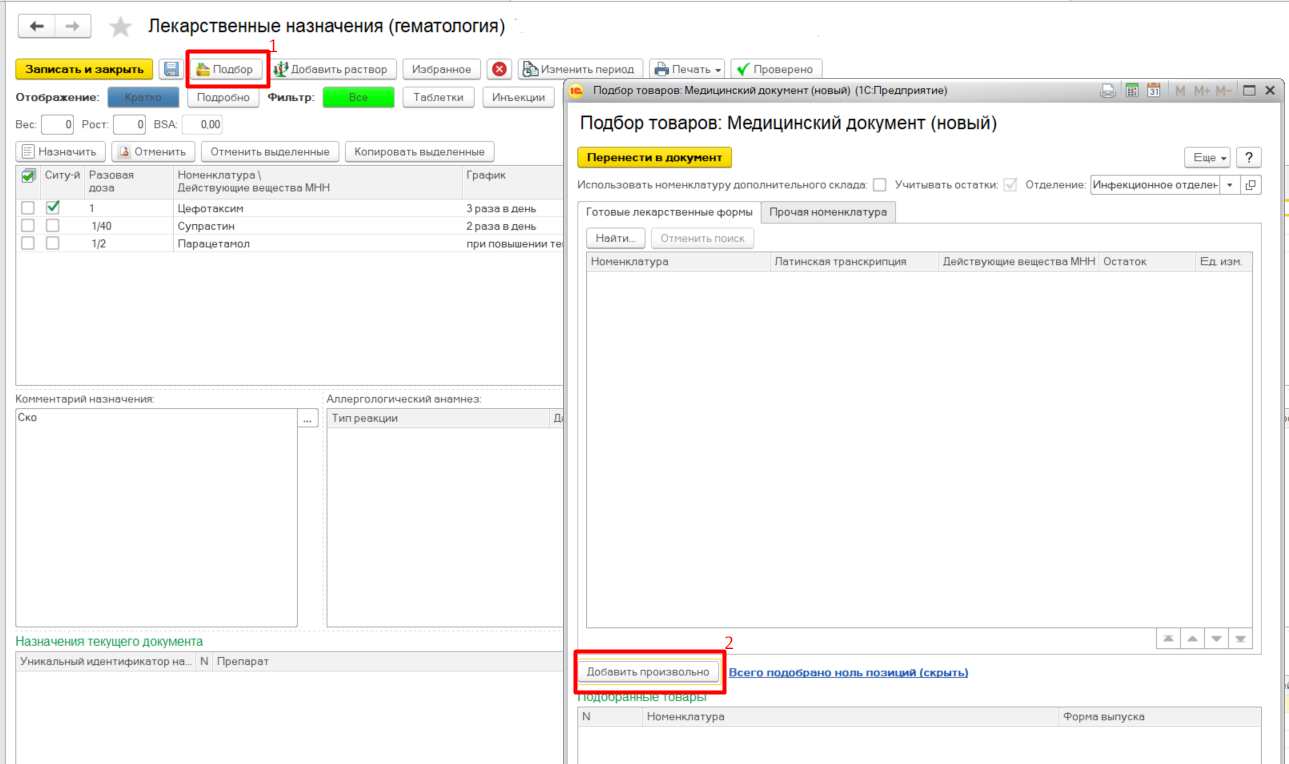Jump to last row with bottom arrow

tap(1241, 638)
